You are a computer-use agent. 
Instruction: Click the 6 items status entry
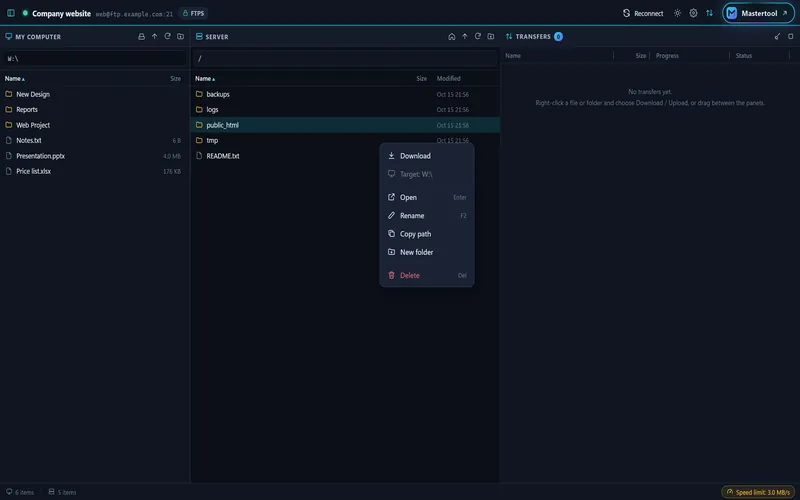20,492
